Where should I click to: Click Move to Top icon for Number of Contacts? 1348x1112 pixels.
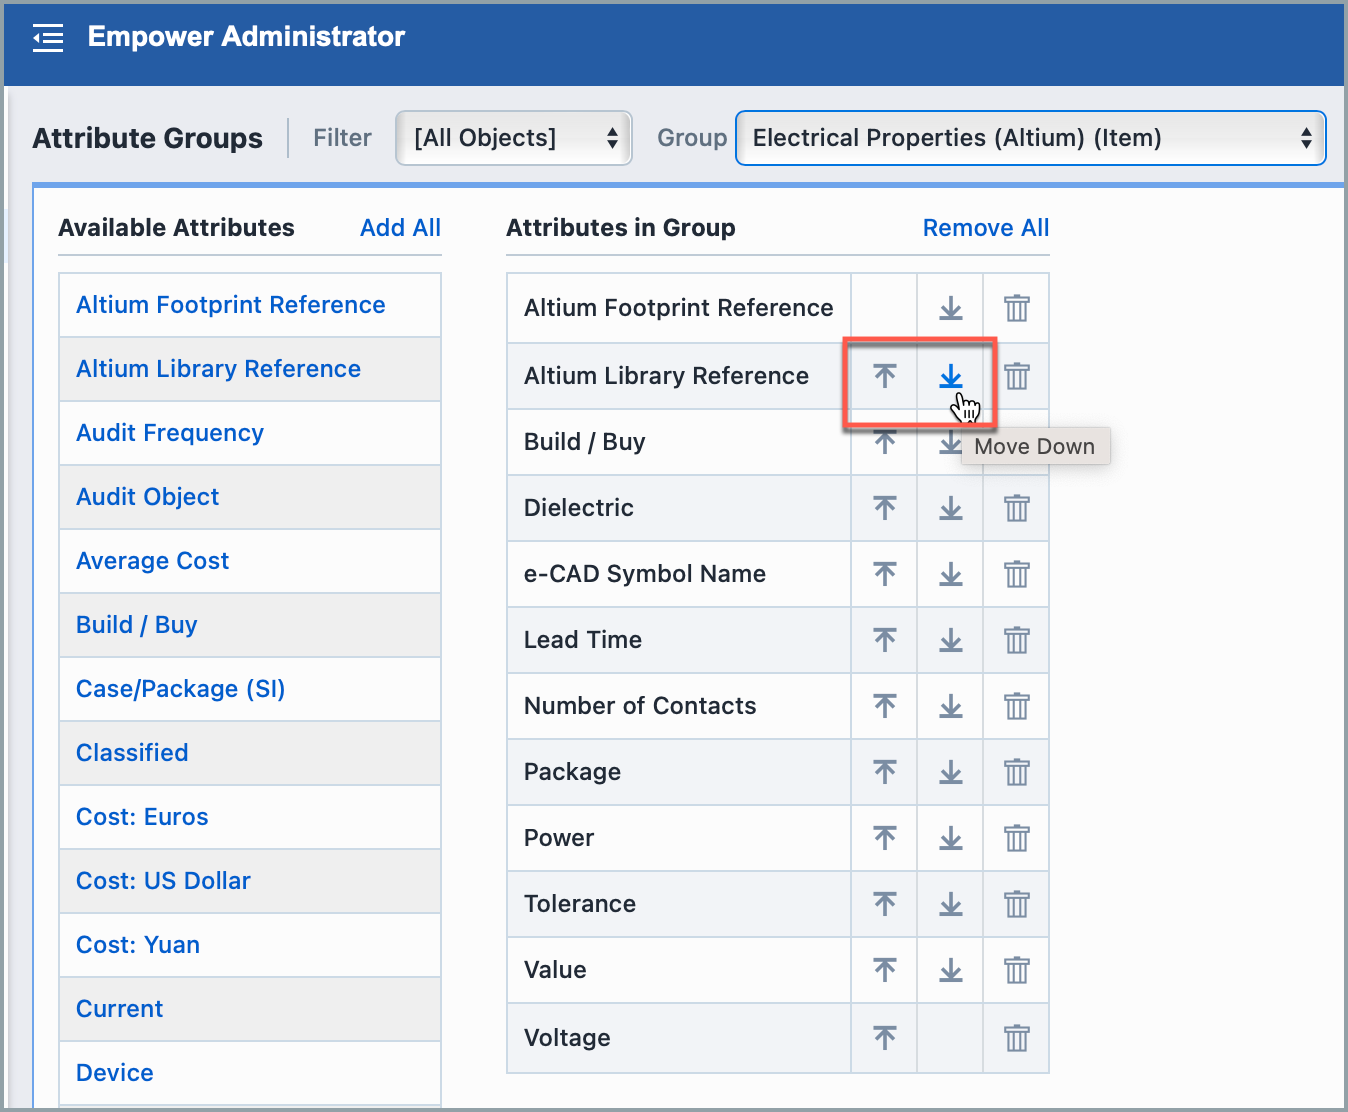point(884,706)
